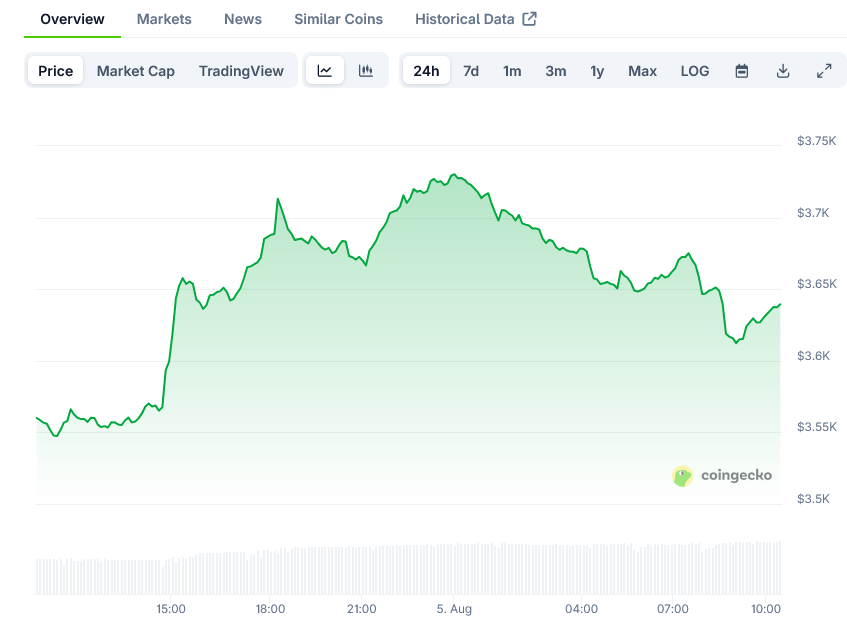Open the Markets tab

(164, 19)
